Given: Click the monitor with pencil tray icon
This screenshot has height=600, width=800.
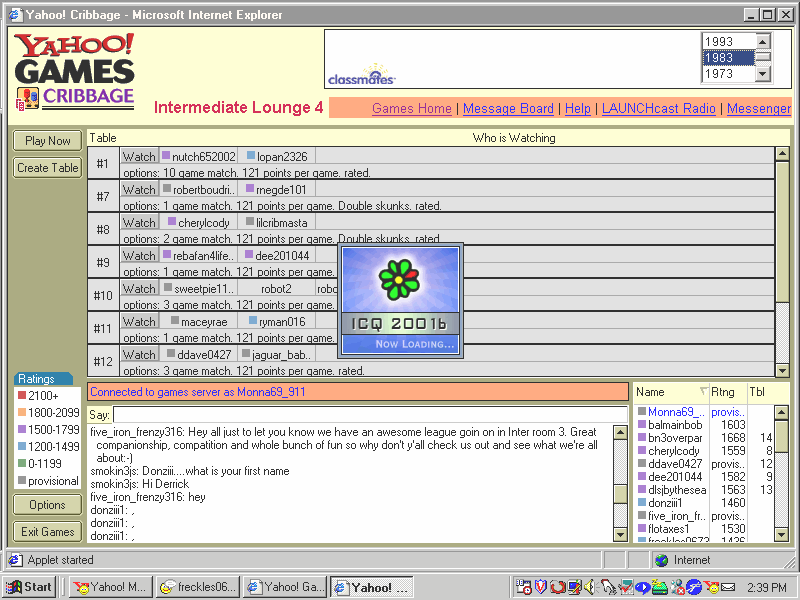Looking at the screenshot, I should click(574, 587).
